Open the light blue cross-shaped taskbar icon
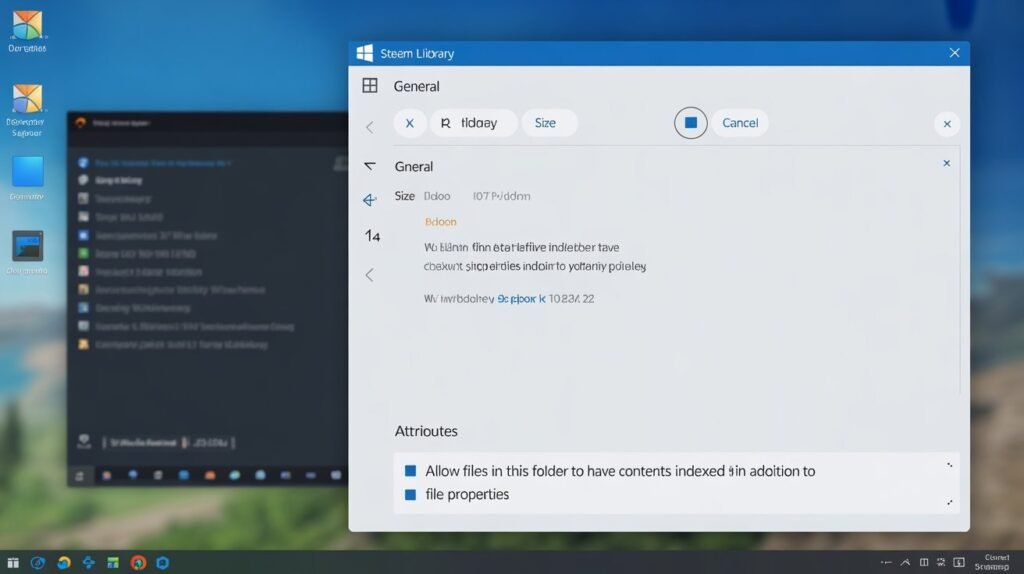Screen dimensions: 1024x574 pos(88,562)
